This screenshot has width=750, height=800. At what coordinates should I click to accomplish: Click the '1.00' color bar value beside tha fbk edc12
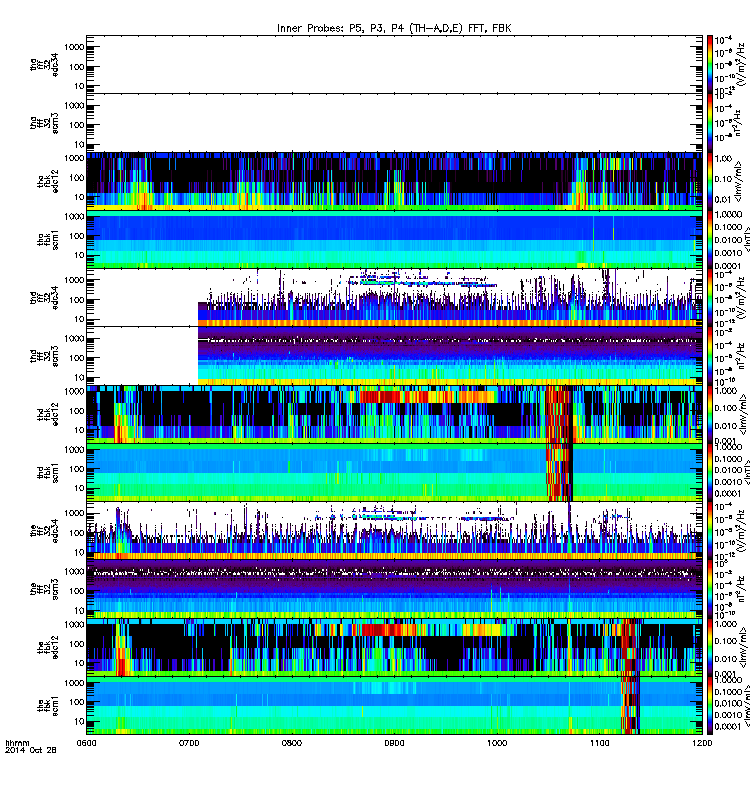click(723, 159)
